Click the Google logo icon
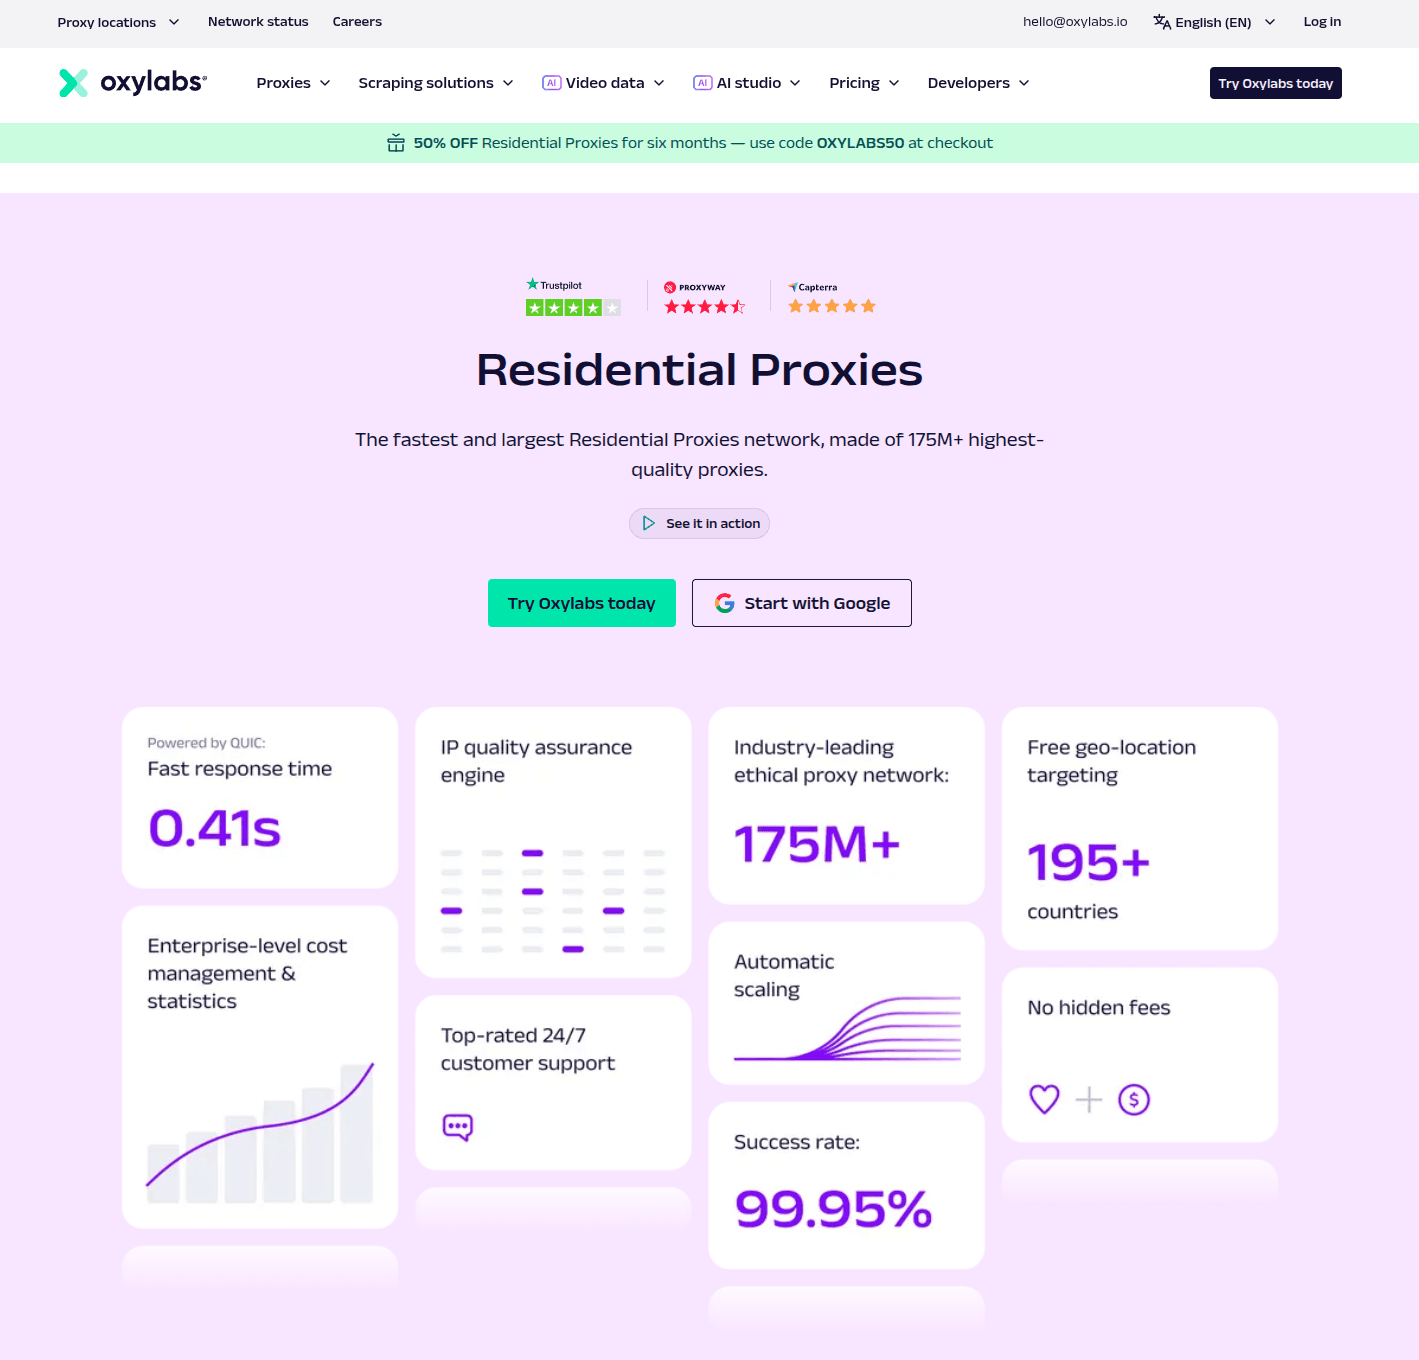This screenshot has height=1360, width=1419. point(725,603)
